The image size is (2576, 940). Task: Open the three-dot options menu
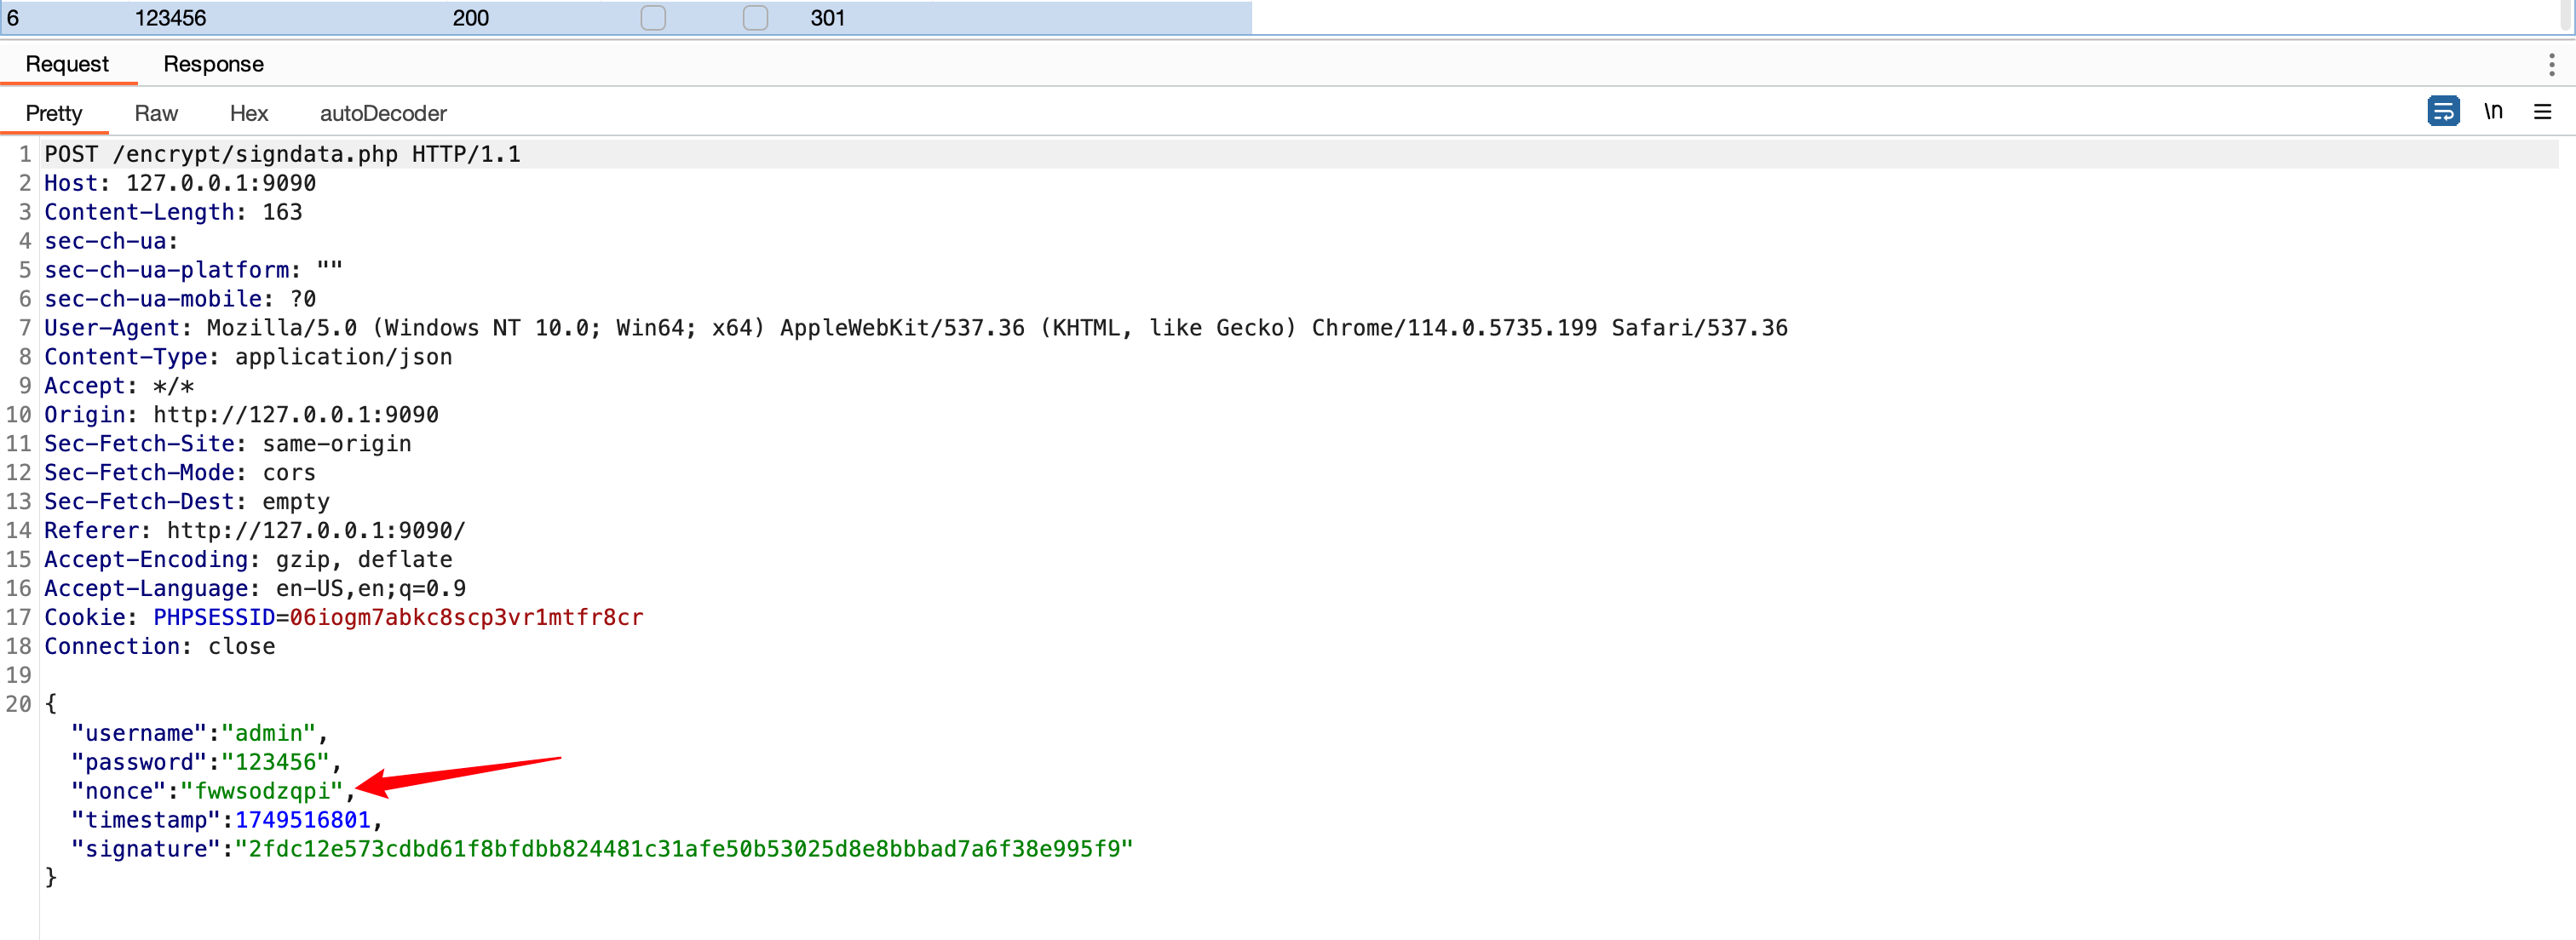pyautogui.click(x=2551, y=65)
